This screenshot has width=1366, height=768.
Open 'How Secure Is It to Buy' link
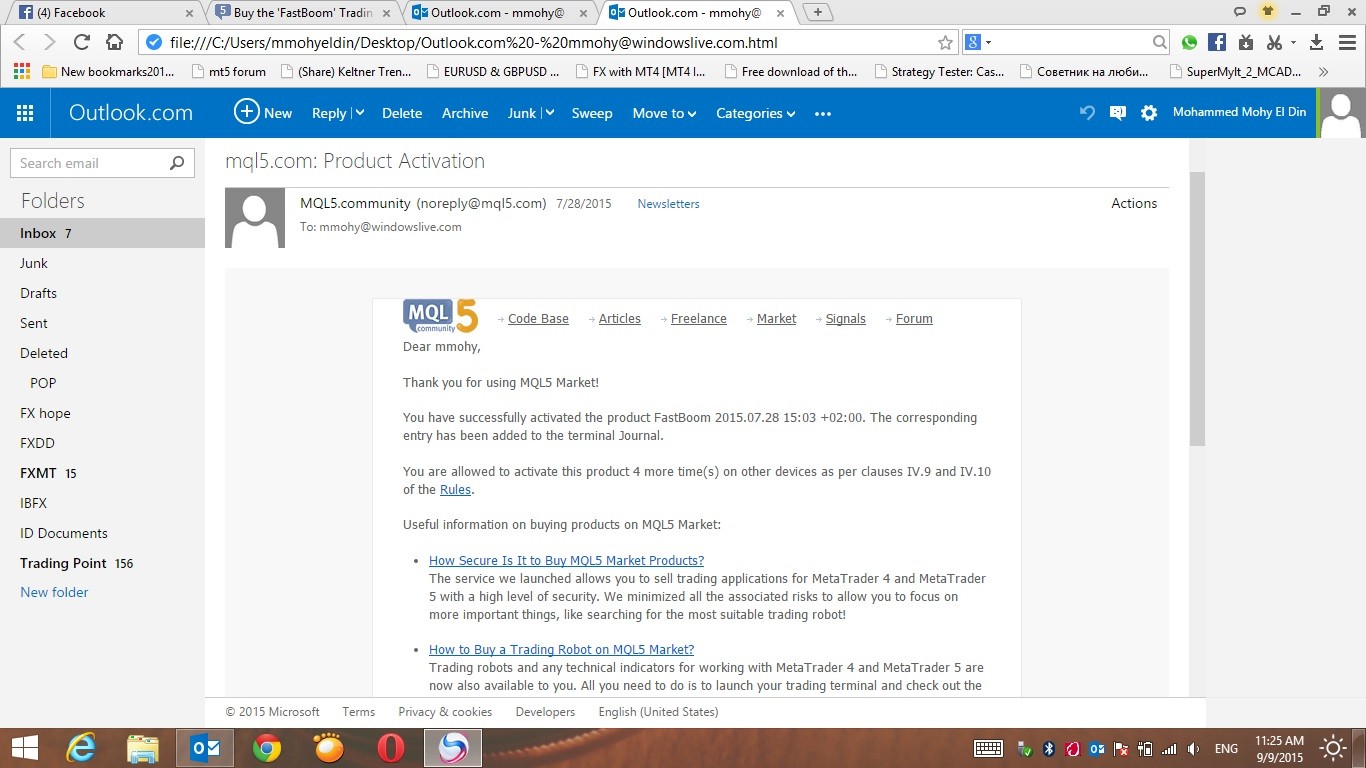pos(566,561)
